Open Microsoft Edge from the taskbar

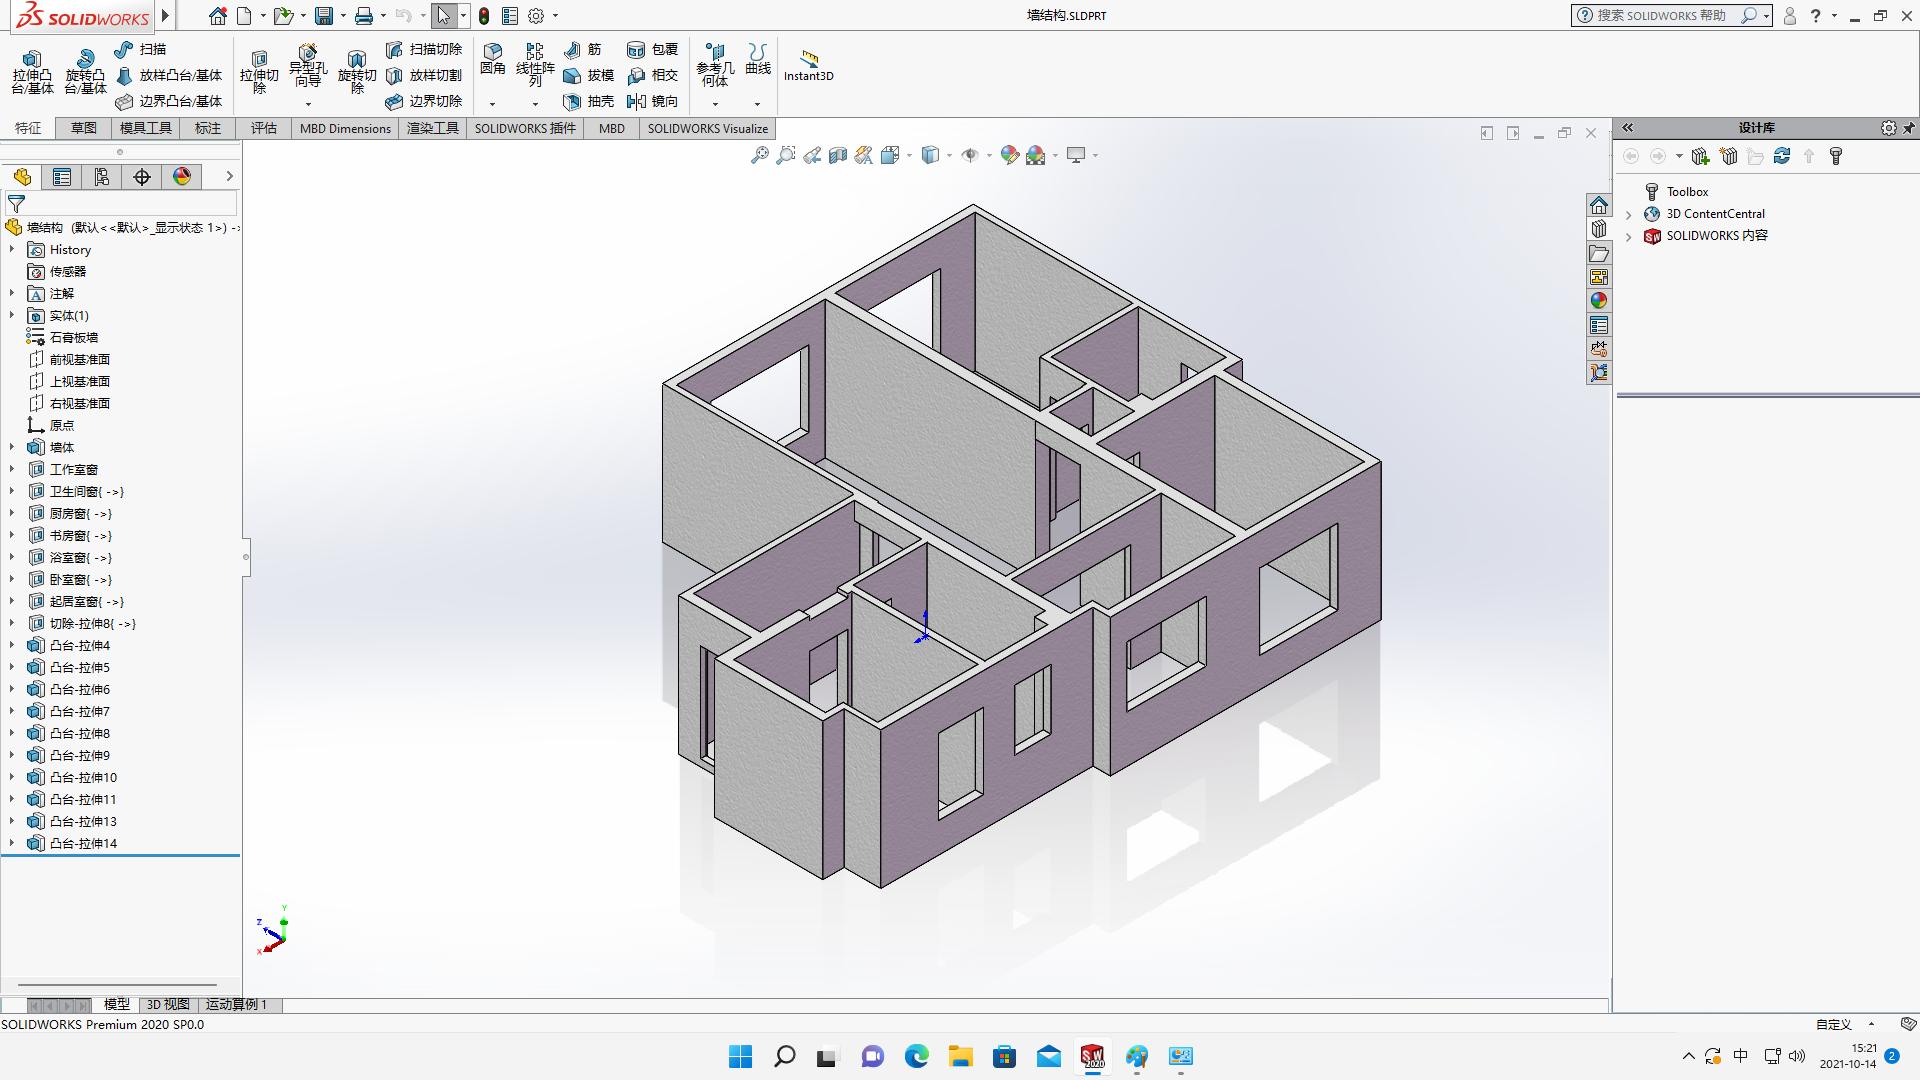pyautogui.click(x=917, y=1056)
